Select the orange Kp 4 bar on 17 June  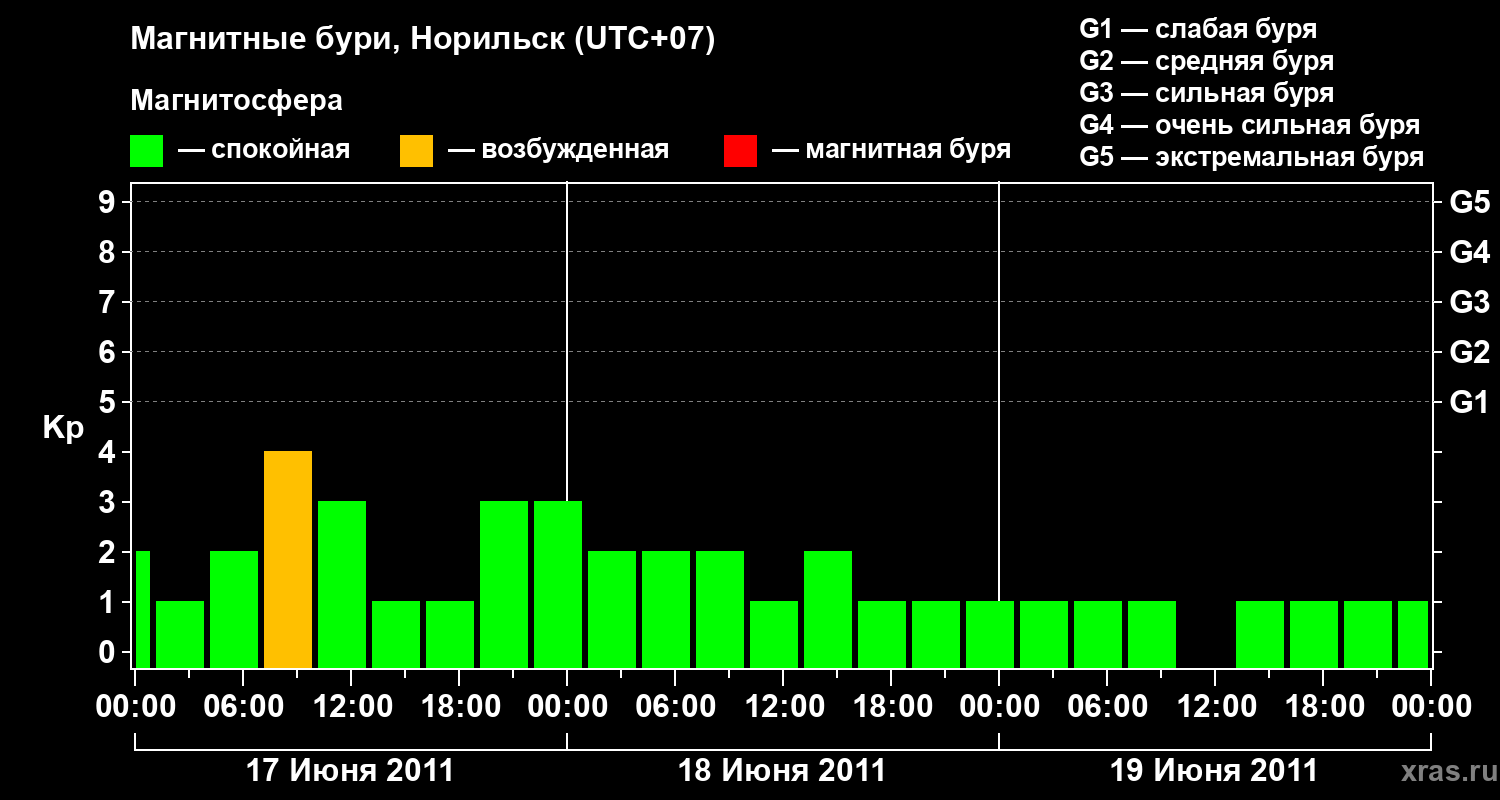[x=288, y=559]
